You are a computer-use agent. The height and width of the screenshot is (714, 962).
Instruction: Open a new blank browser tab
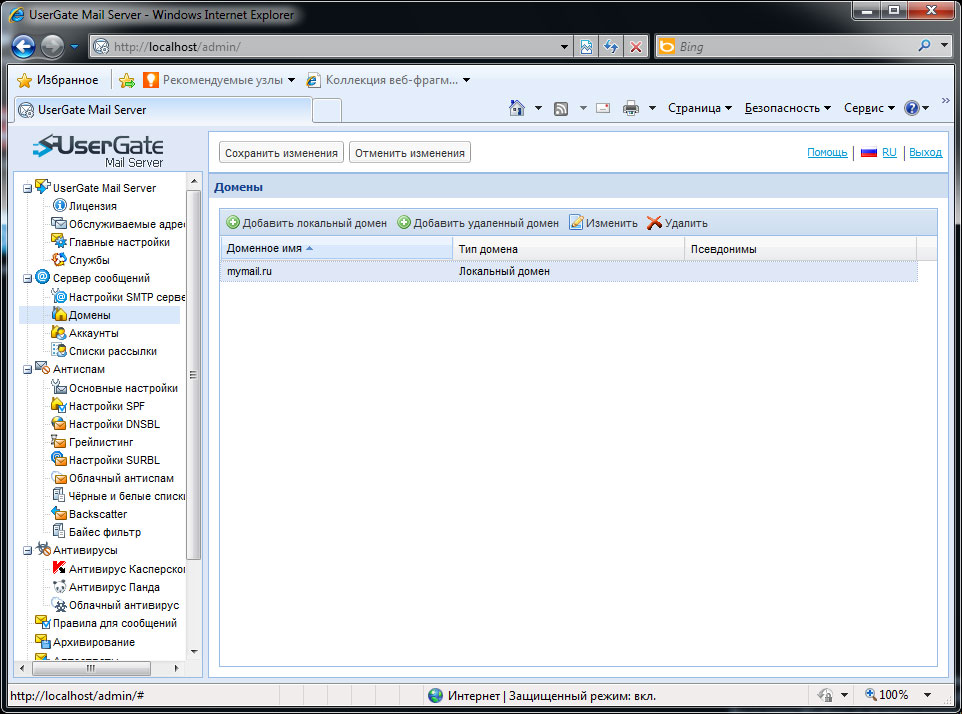327,110
